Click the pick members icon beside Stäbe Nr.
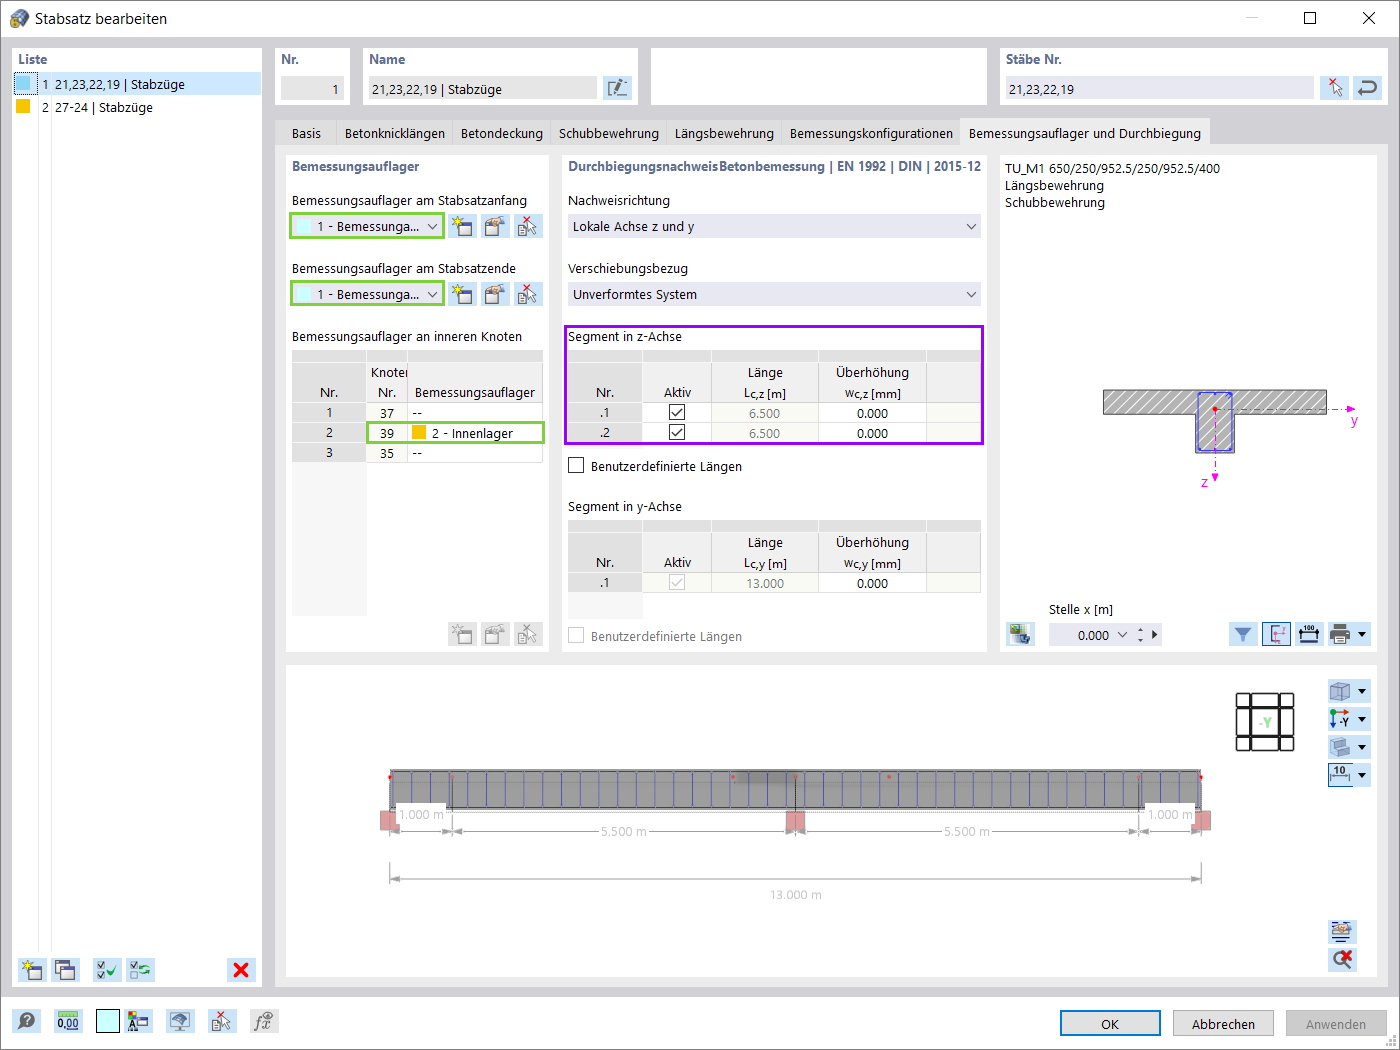The image size is (1400, 1050). (x=1334, y=88)
